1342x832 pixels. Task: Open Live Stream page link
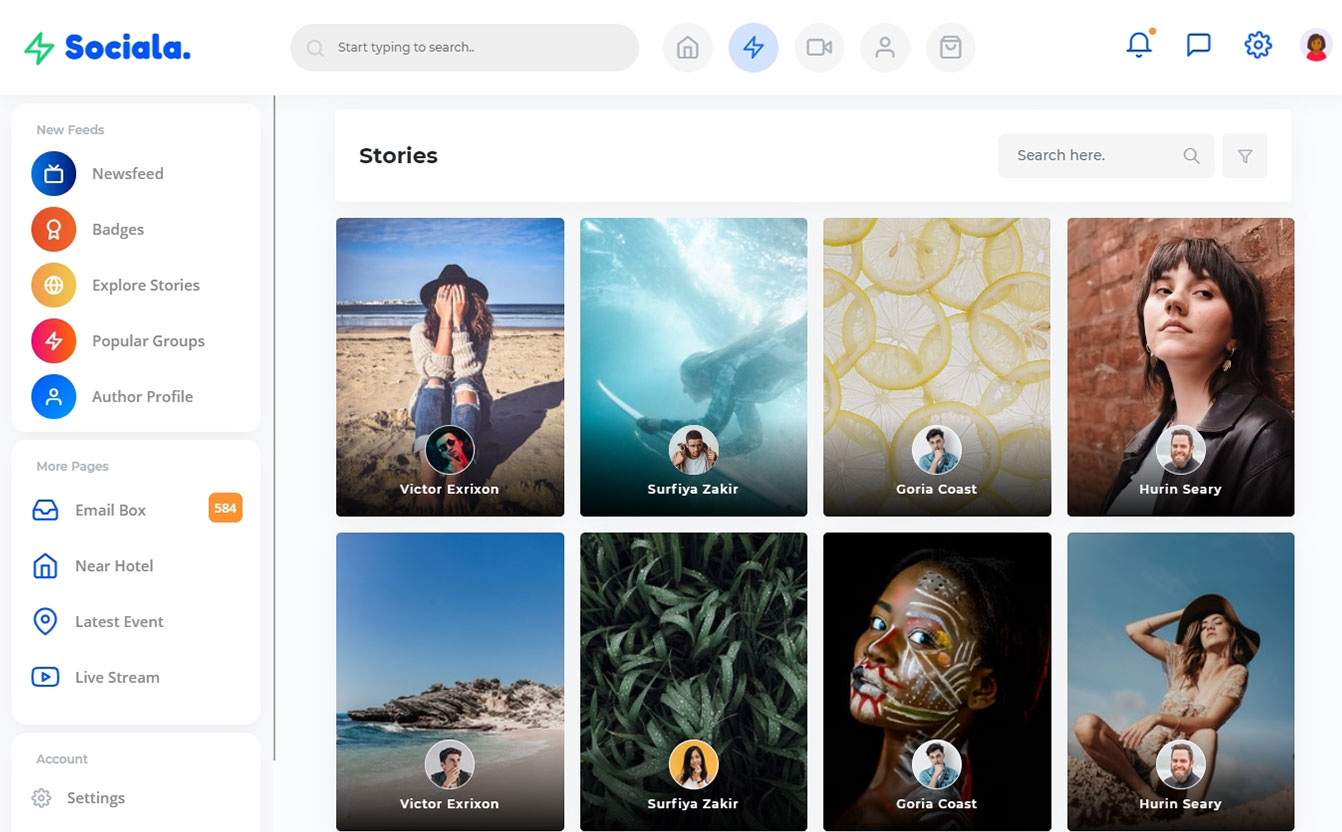pyautogui.click(x=116, y=678)
